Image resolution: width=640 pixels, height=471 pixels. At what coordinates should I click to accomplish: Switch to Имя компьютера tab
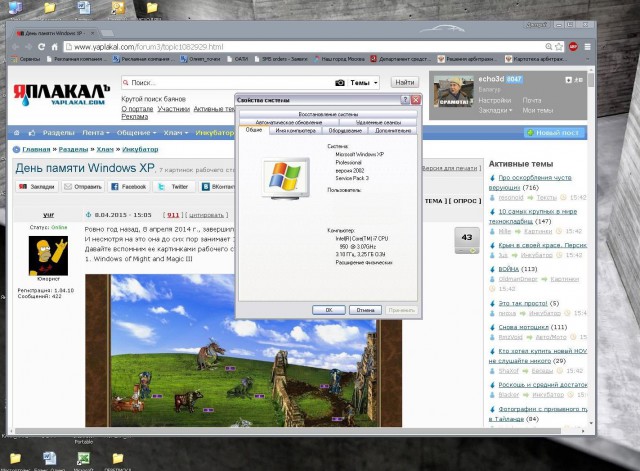click(x=296, y=131)
